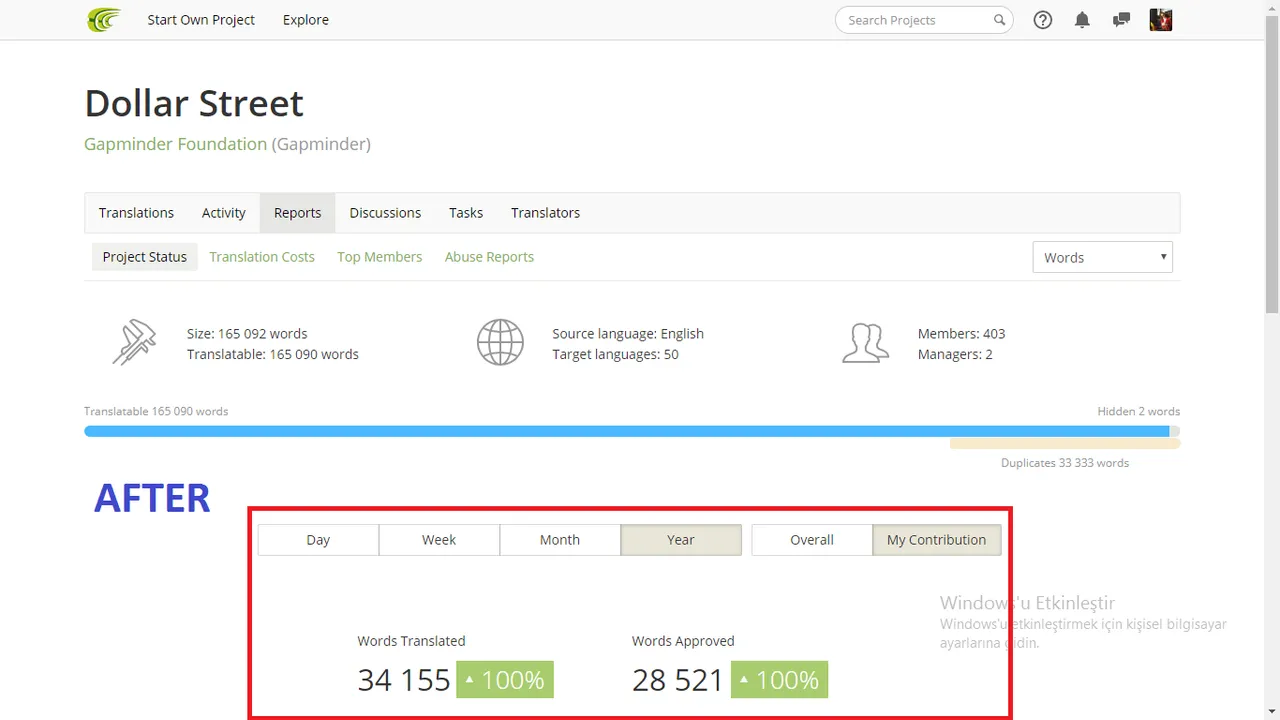Open the Discussions tab
This screenshot has height=720, width=1280.
click(x=385, y=213)
